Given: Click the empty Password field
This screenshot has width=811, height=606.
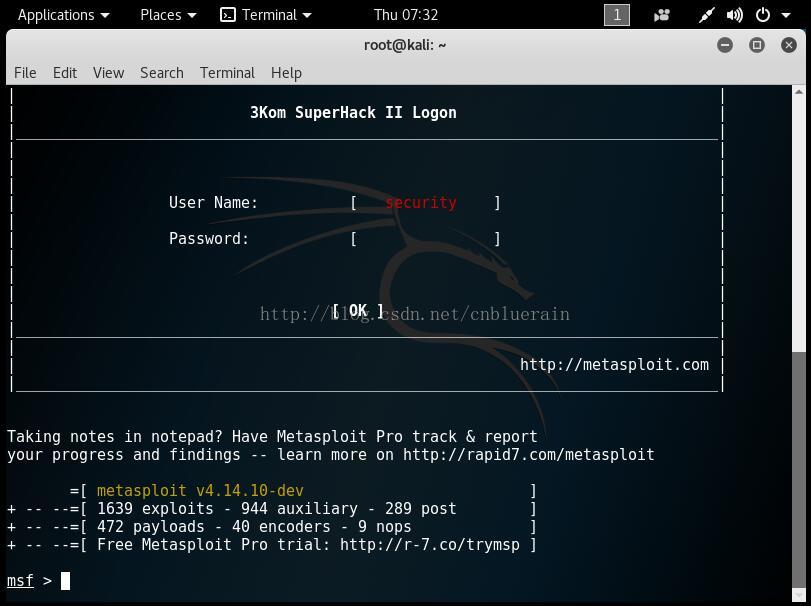Looking at the screenshot, I should pos(426,239).
